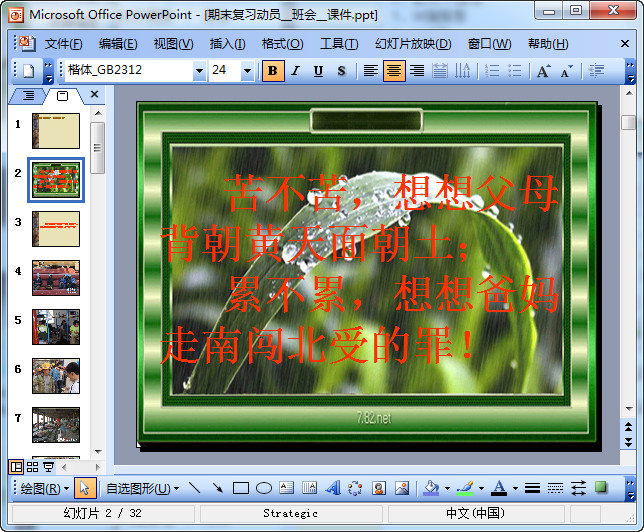Open the 文件(F) menu
Image resolution: width=644 pixels, height=532 pixels.
(64, 44)
